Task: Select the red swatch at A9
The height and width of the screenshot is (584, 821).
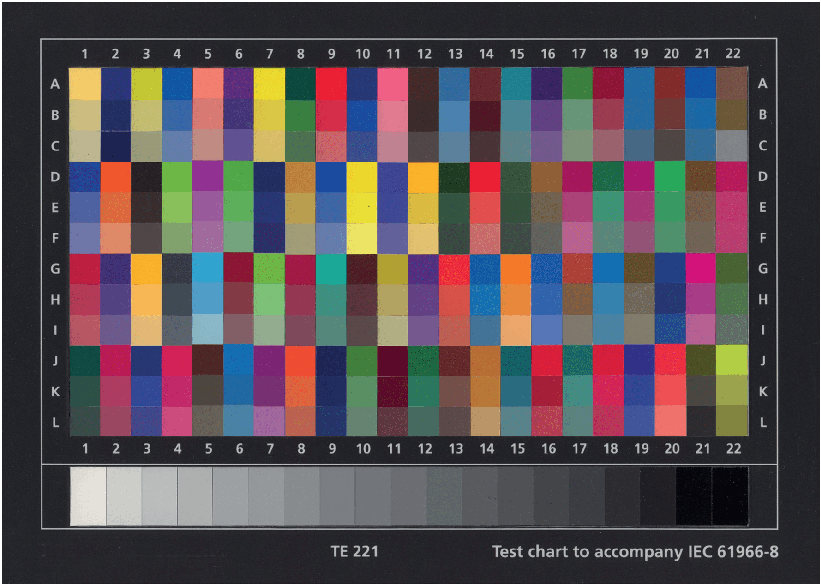Action: [331, 84]
